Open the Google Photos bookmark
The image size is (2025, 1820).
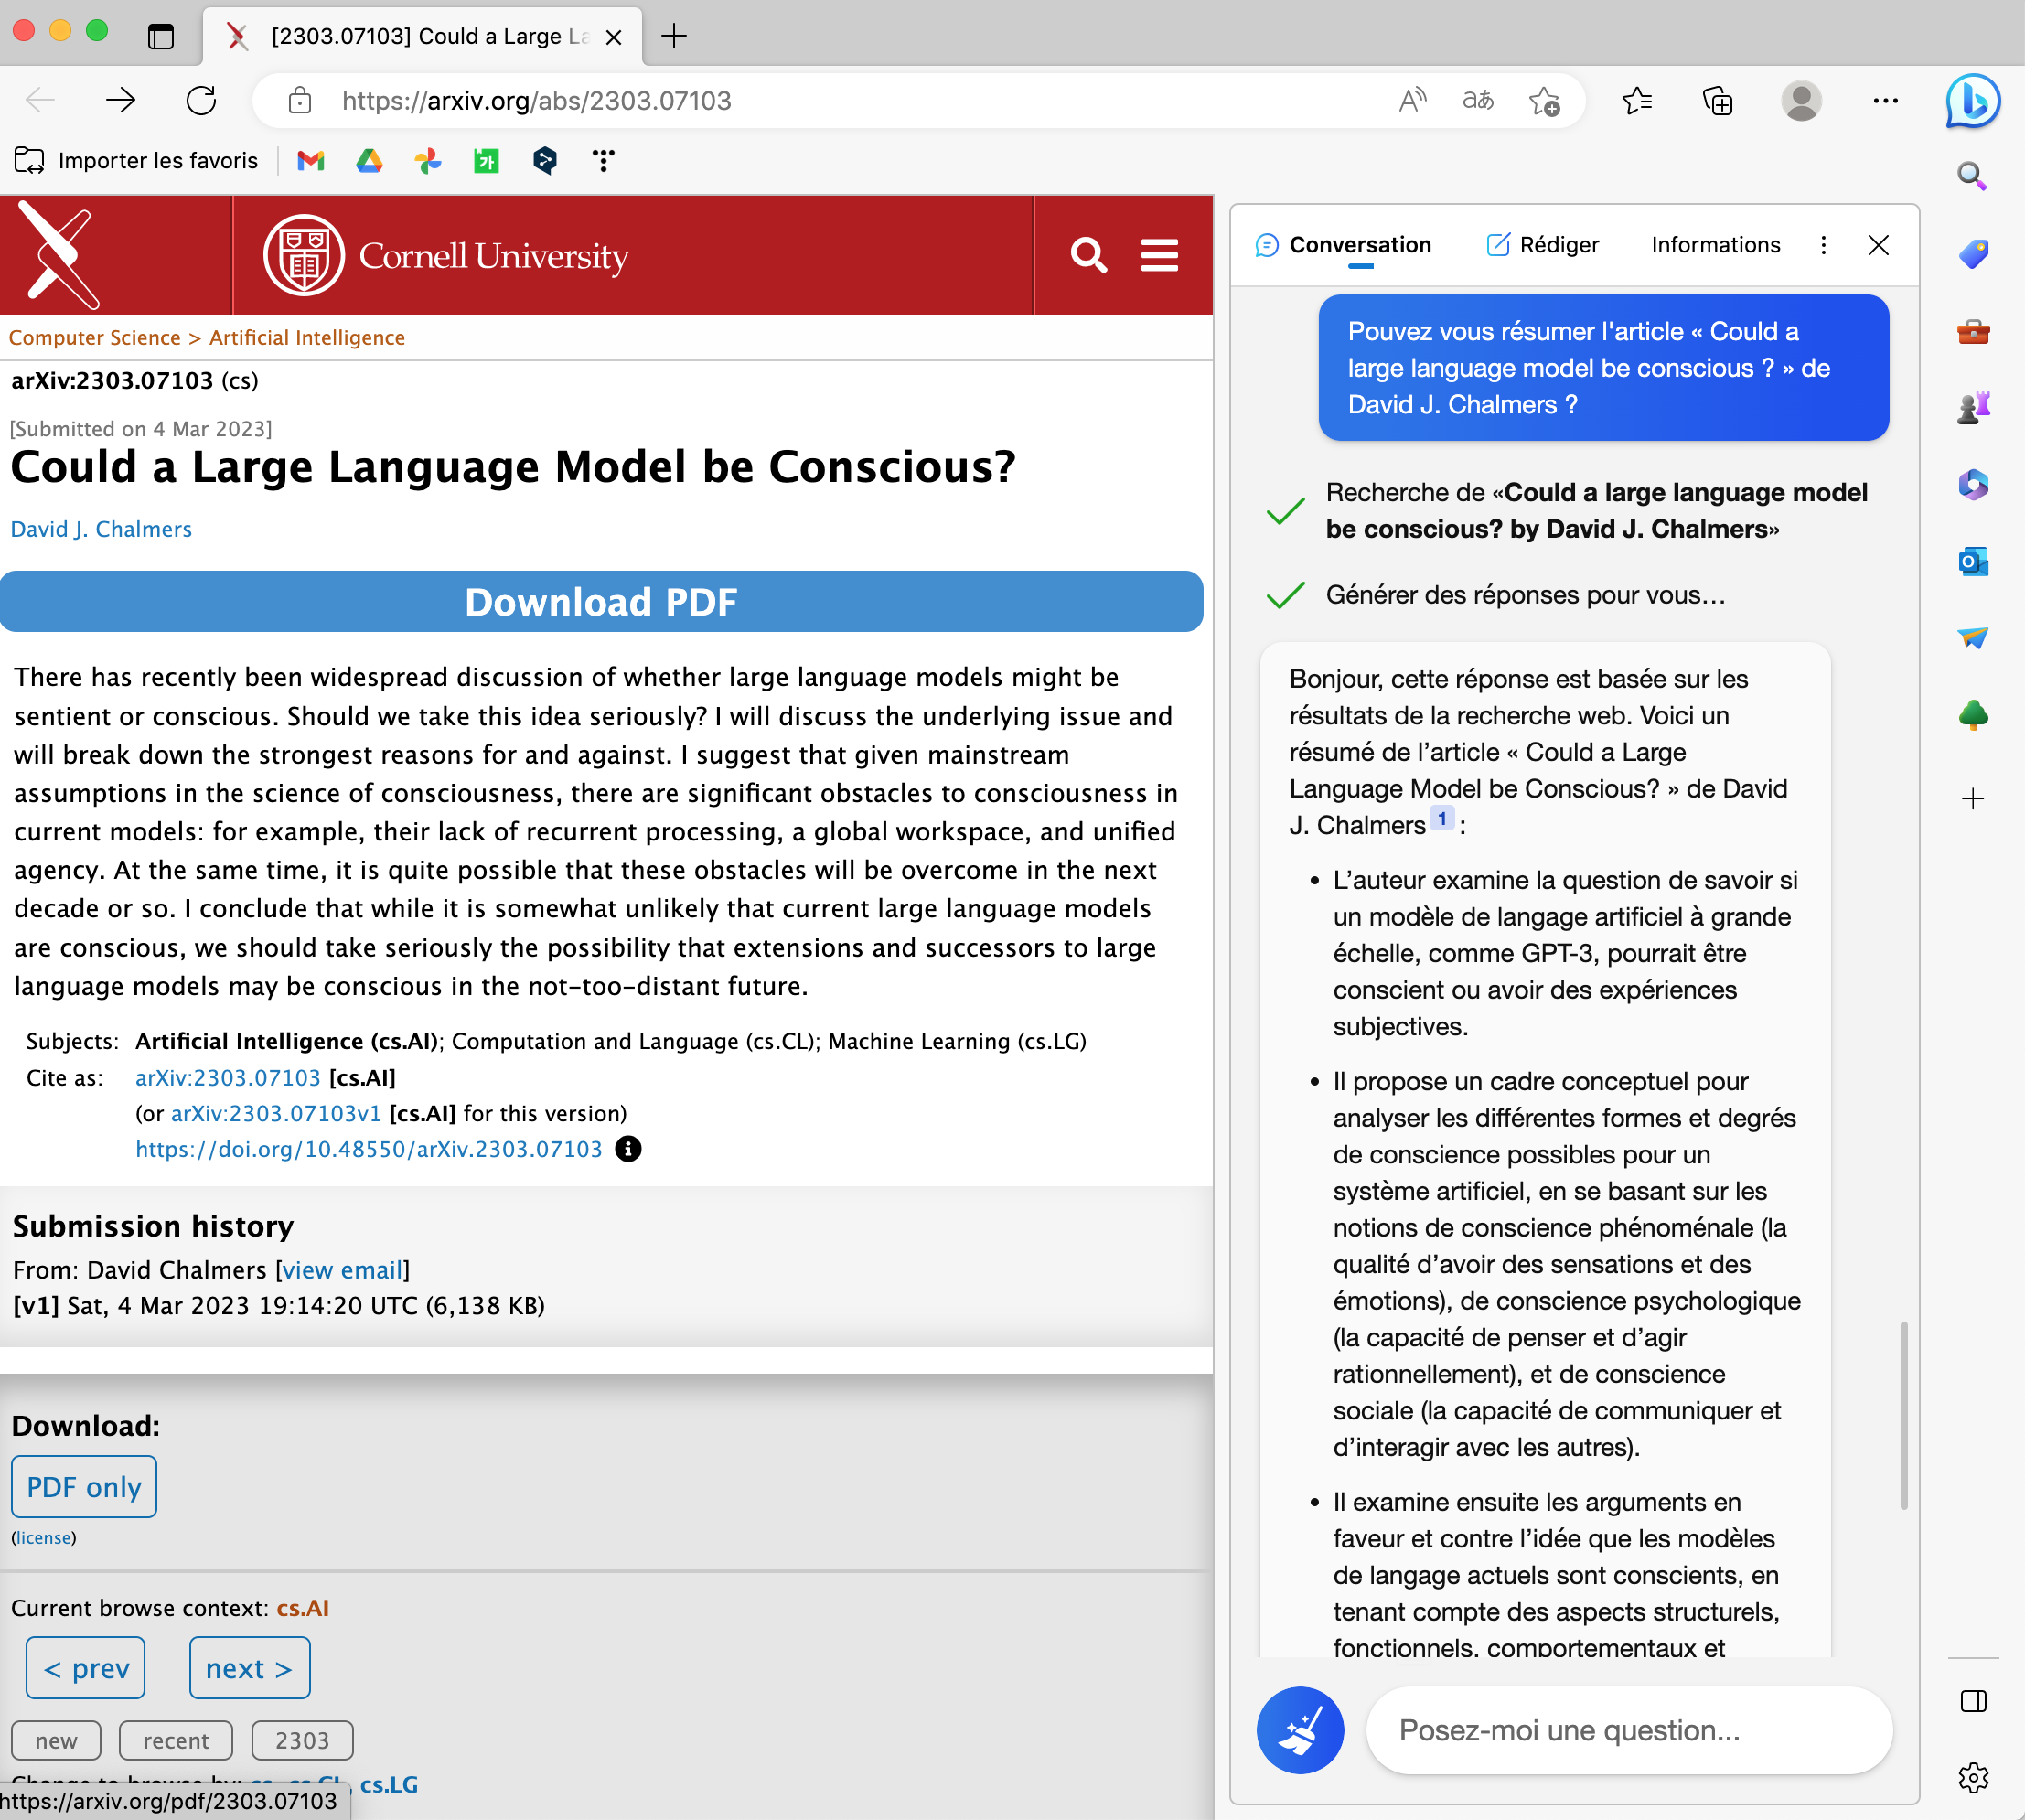pos(428,160)
